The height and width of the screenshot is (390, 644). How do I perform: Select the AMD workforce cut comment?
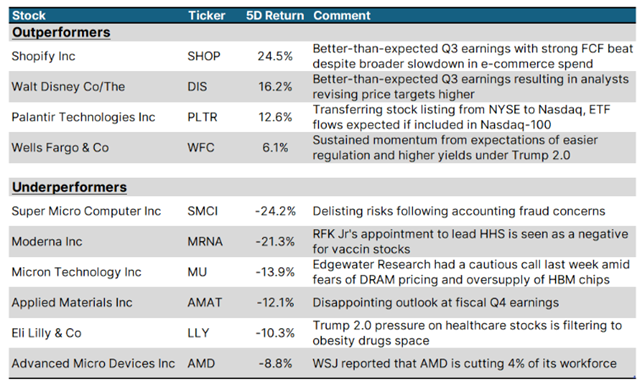pos(465,363)
